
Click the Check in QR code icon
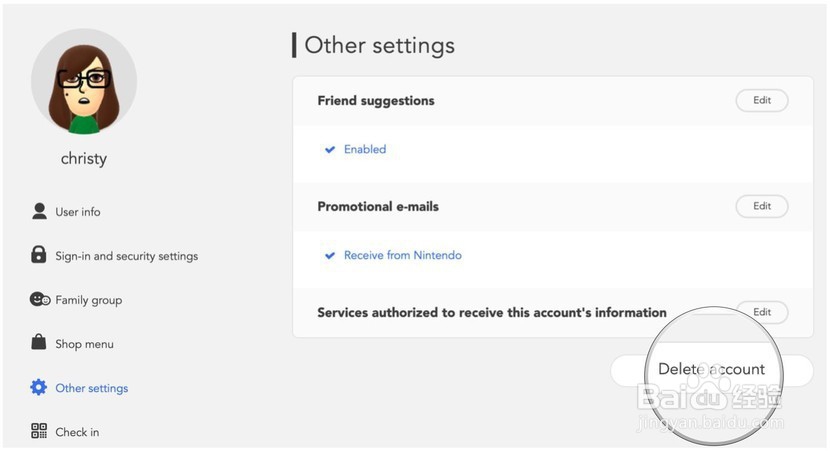(39, 431)
